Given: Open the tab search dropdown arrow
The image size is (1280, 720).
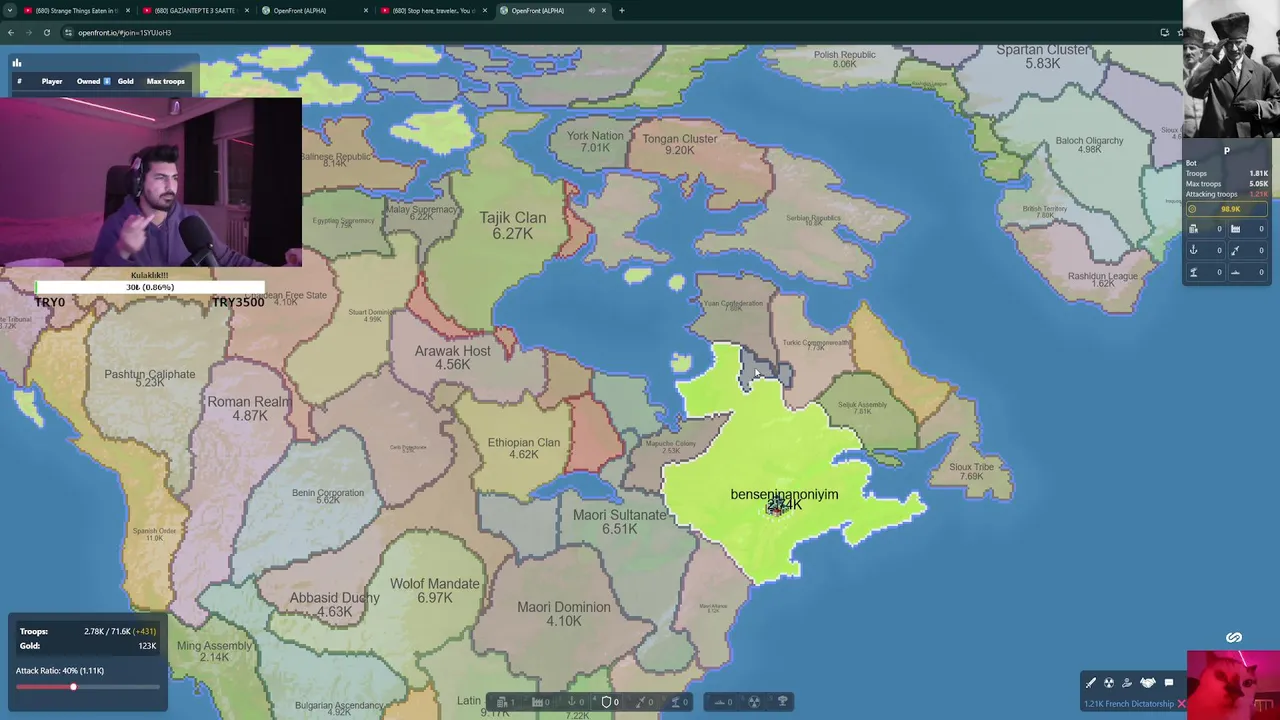Looking at the screenshot, I should tap(9, 10).
